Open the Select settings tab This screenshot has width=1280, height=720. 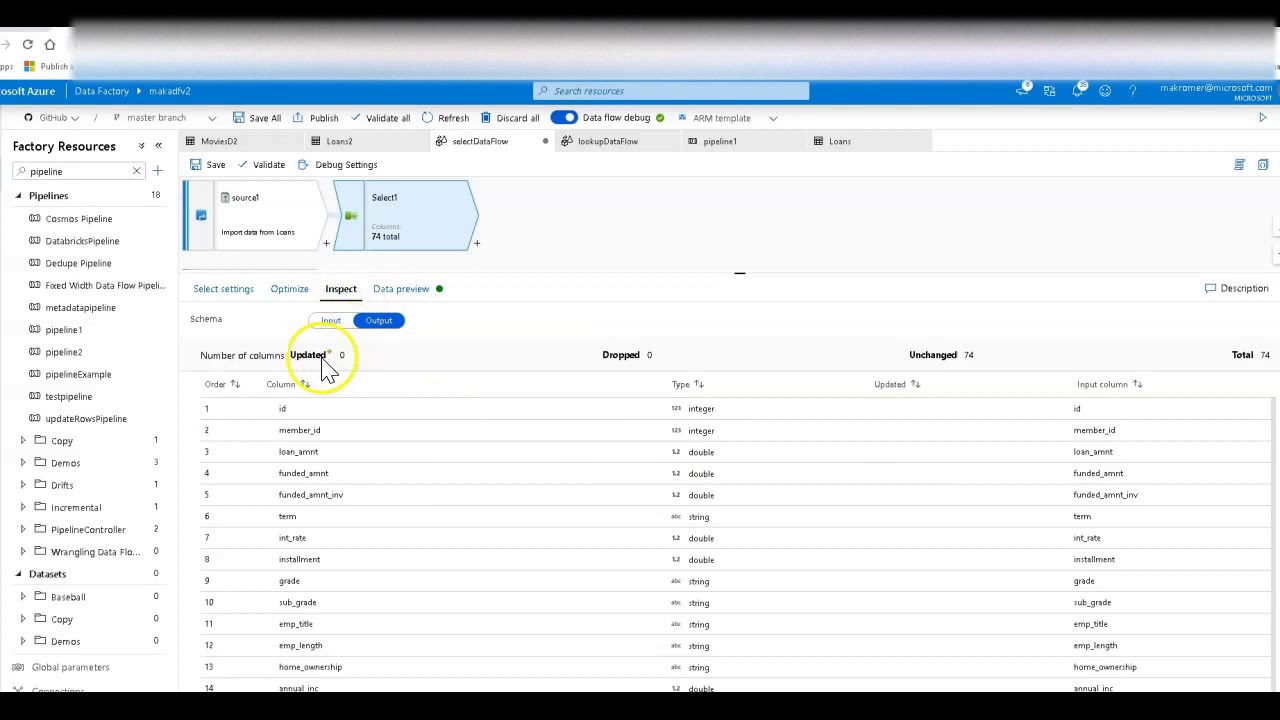(223, 289)
